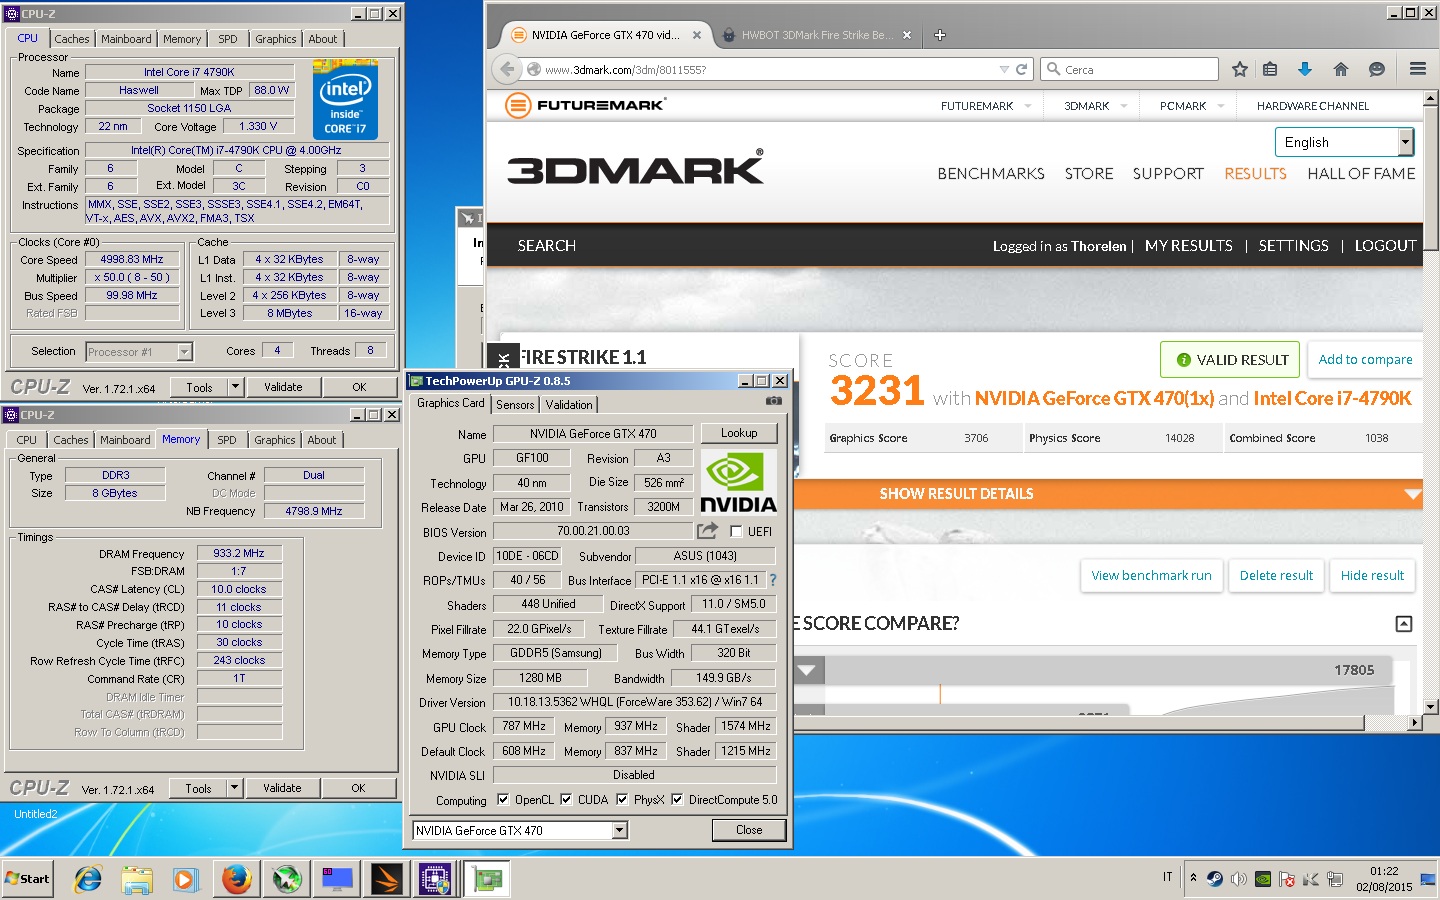Open the NVIDIA tray icon

tap(1263, 879)
